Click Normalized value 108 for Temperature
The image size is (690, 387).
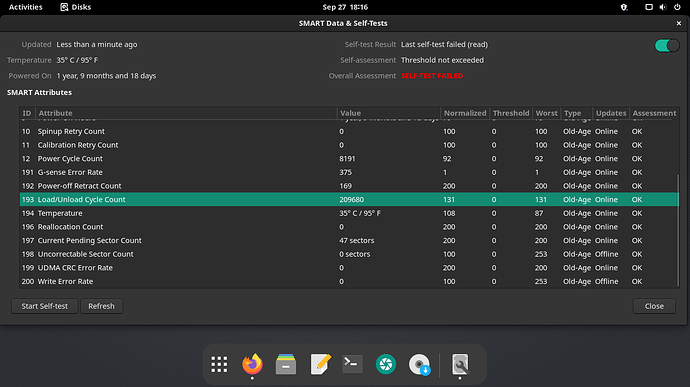(x=449, y=213)
